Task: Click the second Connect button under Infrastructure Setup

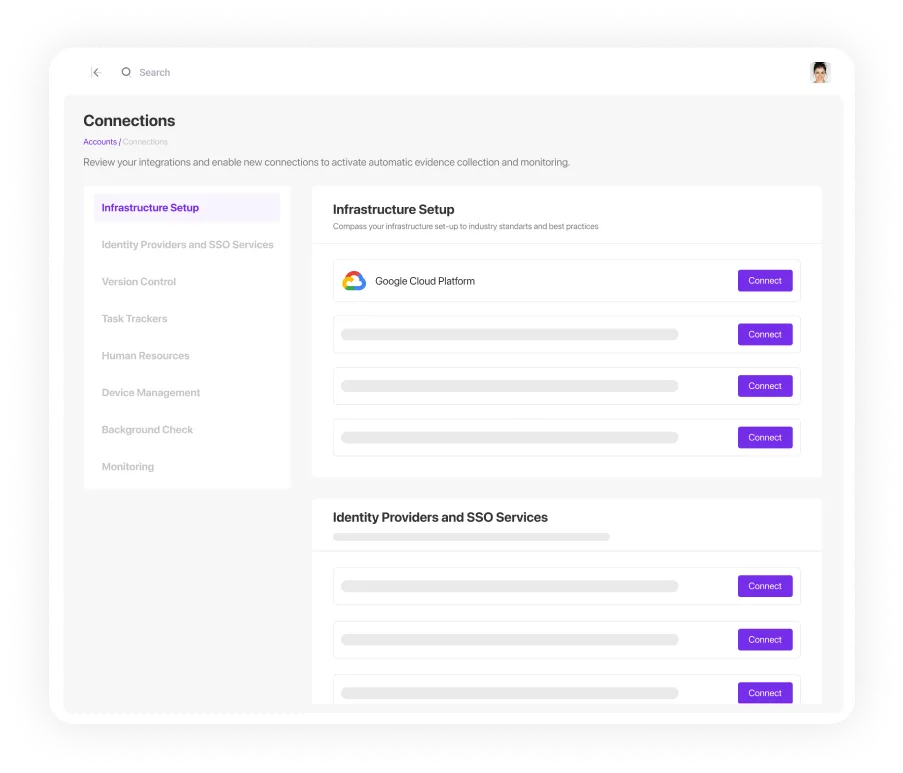Action: [x=764, y=334]
